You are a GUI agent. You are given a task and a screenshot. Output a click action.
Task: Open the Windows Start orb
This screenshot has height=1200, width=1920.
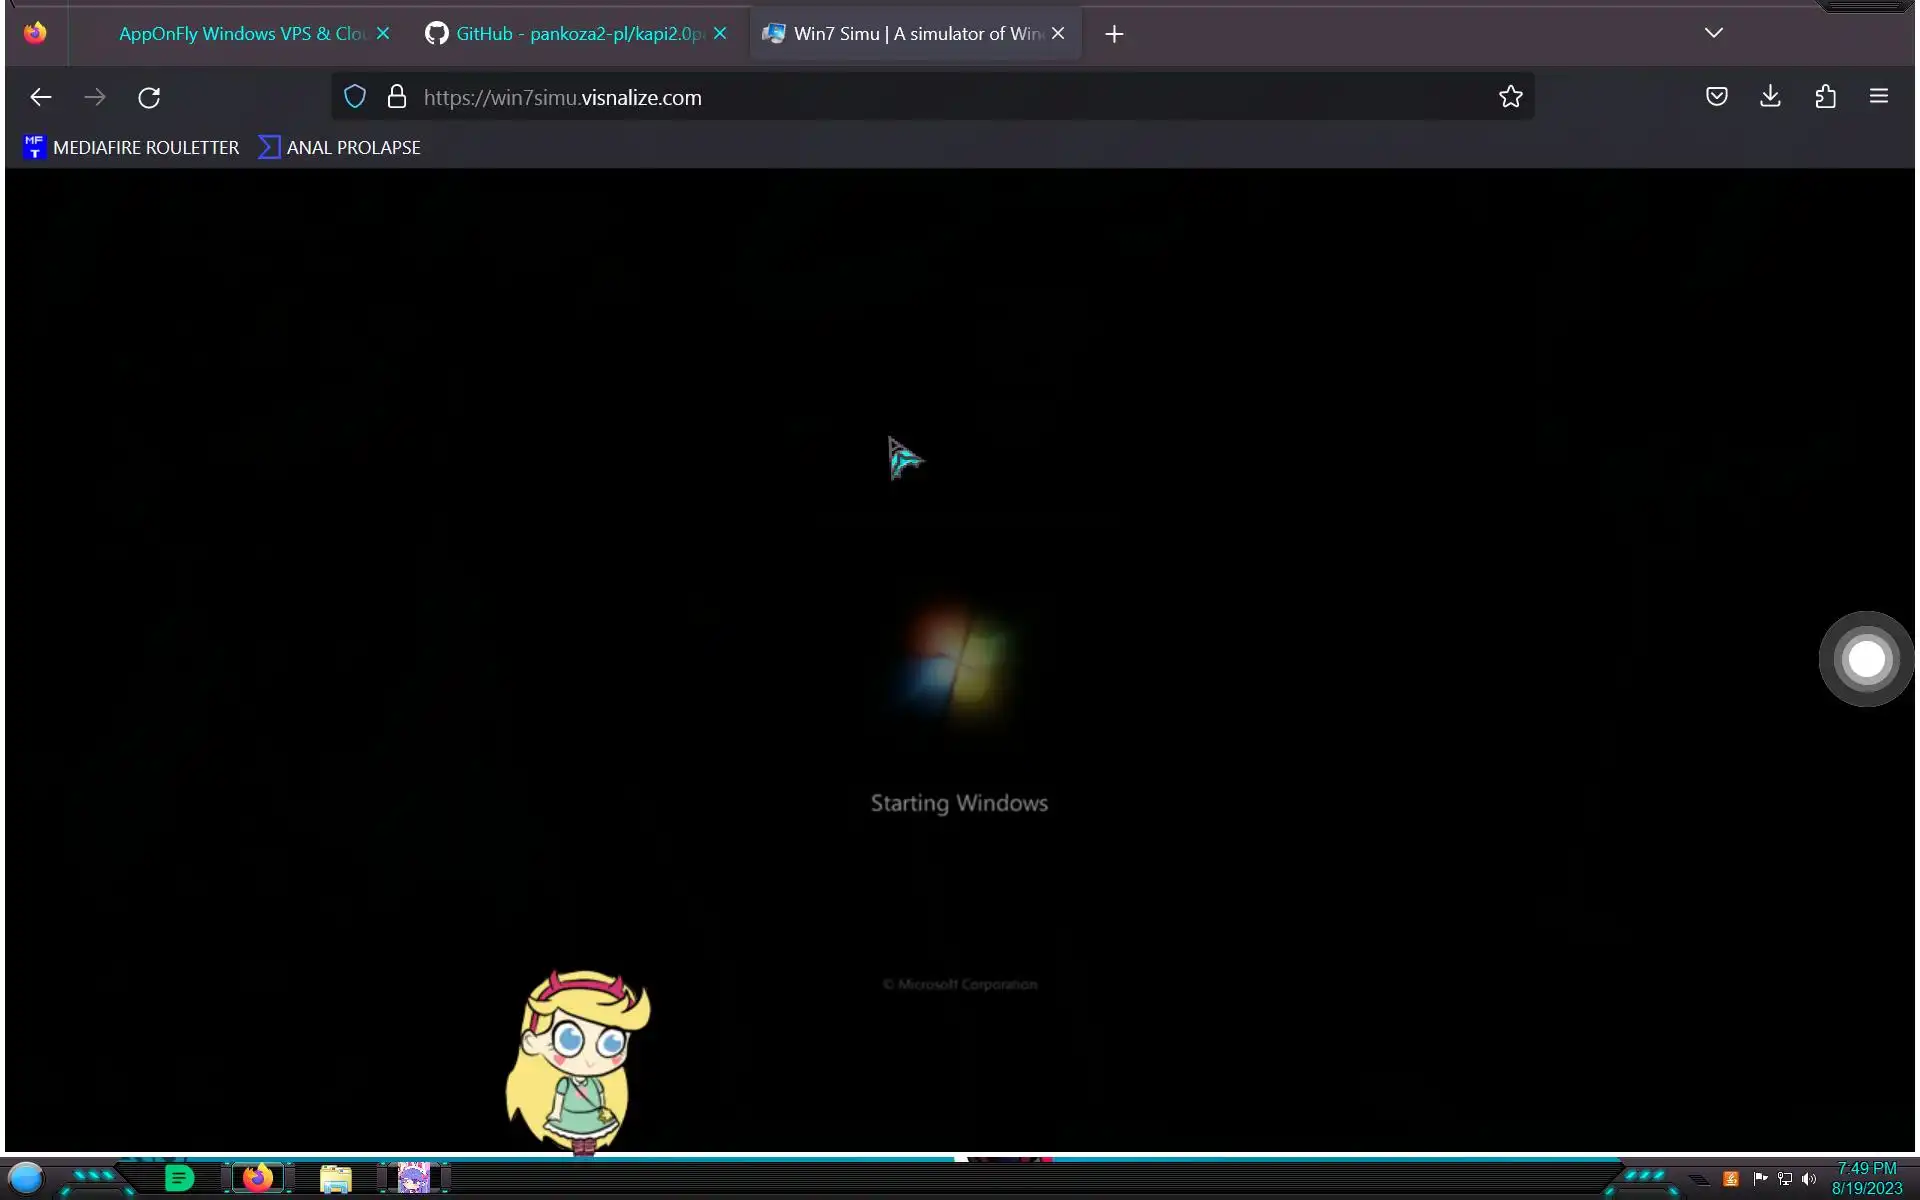[x=26, y=1178]
